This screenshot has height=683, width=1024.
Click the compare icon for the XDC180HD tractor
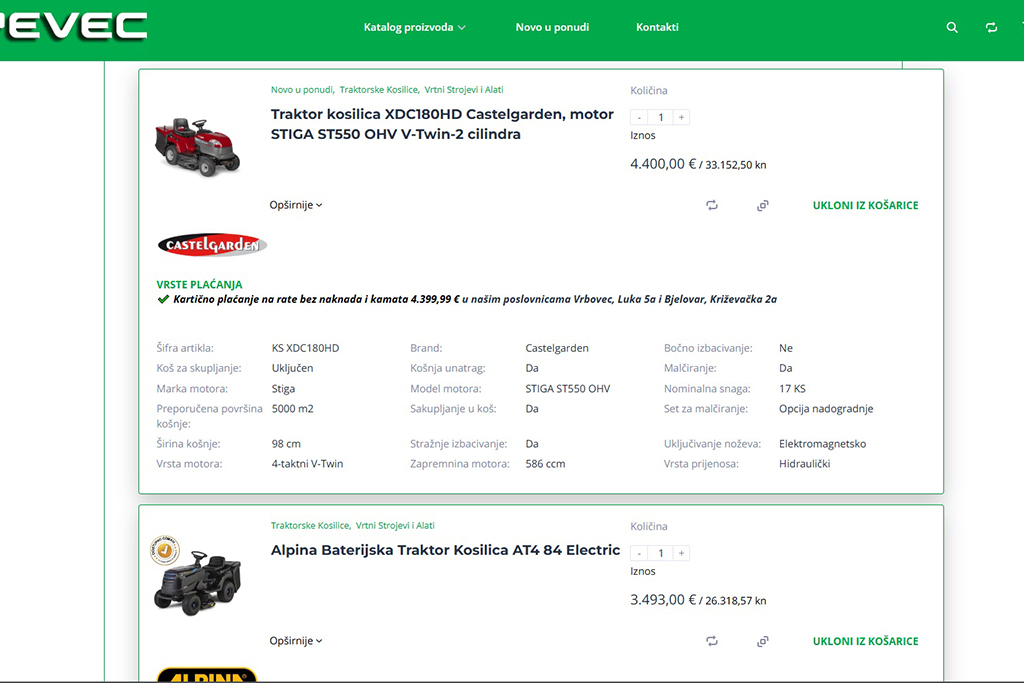point(711,204)
